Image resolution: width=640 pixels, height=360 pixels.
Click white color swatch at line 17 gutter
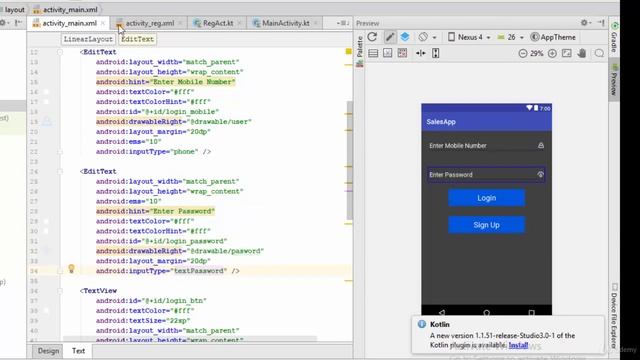tap(46, 102)
